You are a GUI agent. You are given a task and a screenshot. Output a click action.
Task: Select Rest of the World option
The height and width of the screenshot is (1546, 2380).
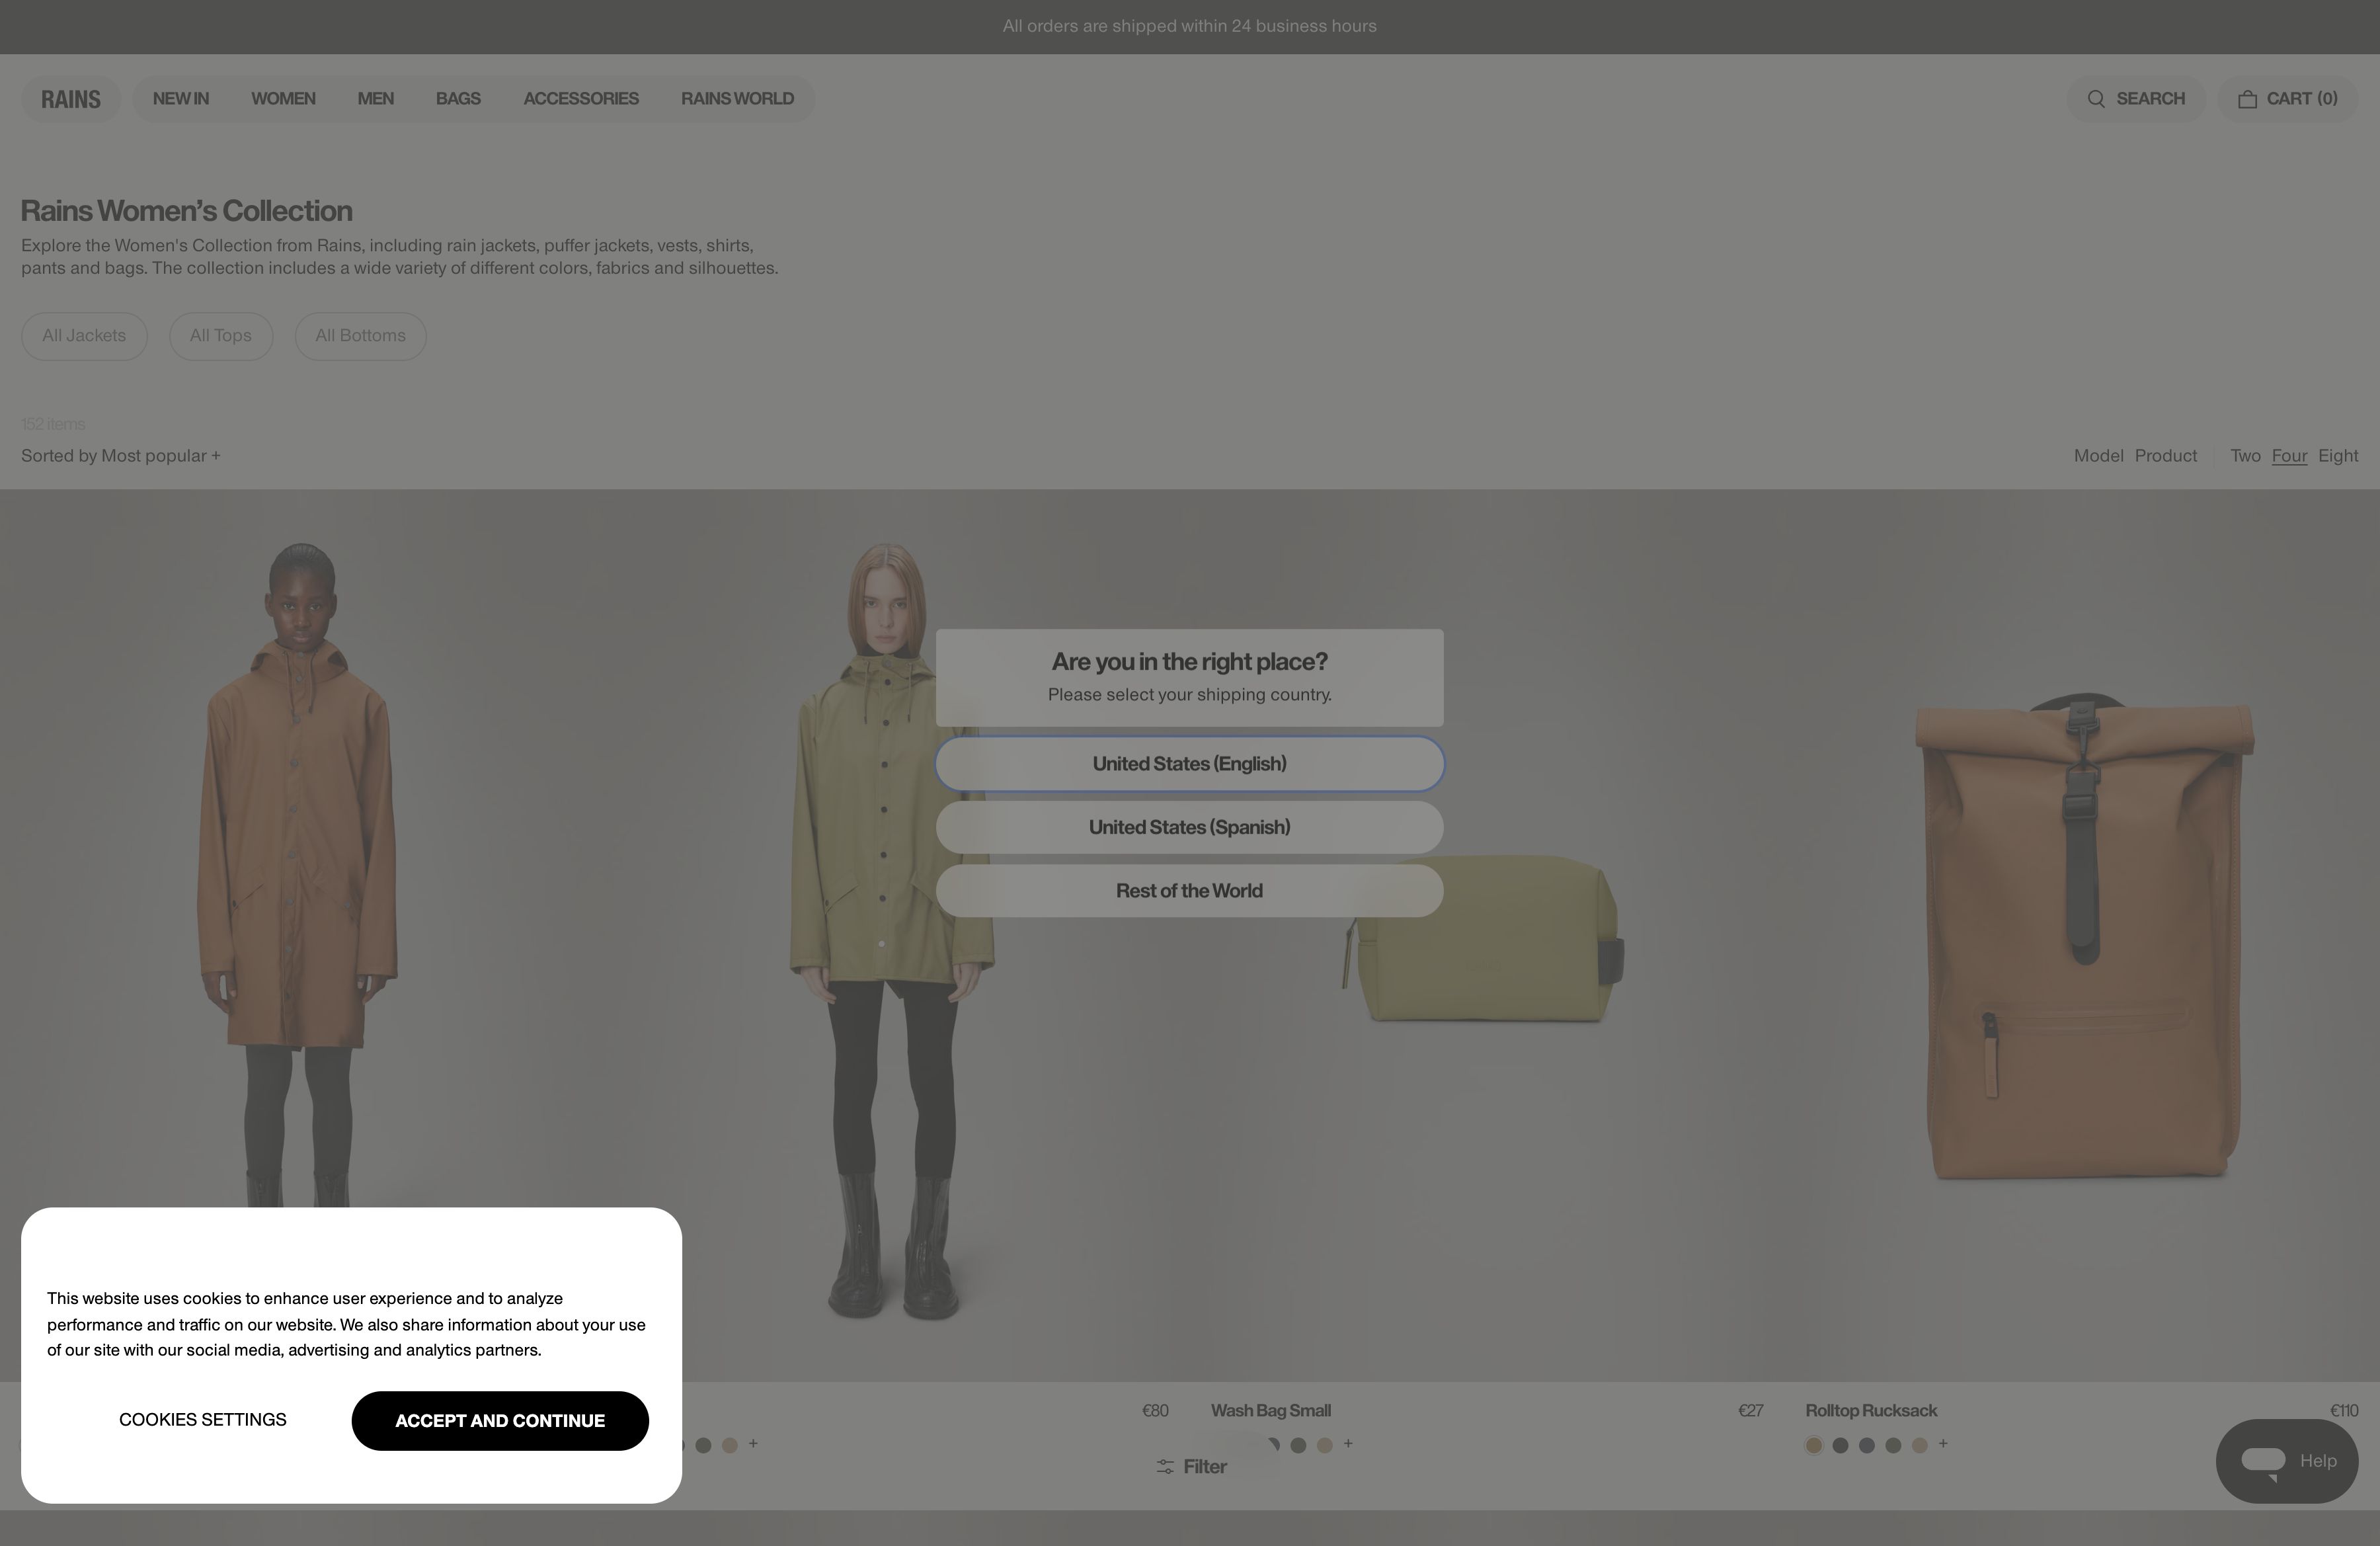pyautogui.click(x=1189, y=891)
